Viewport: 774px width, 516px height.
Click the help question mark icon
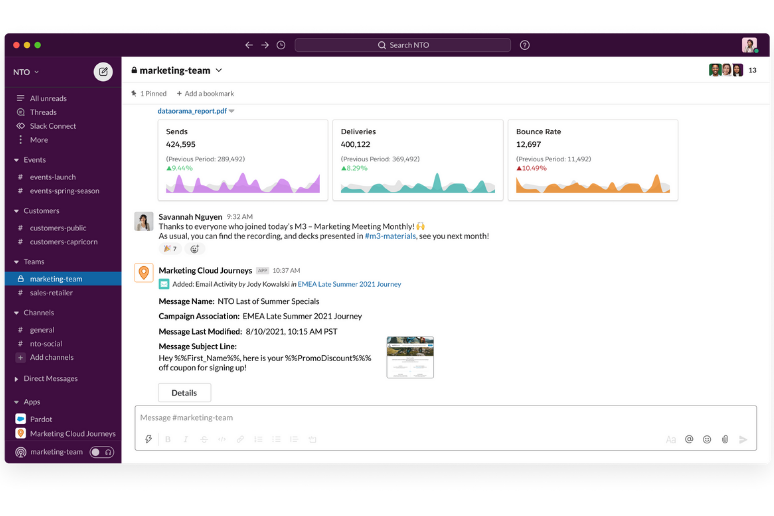click(x=525, y=45)
